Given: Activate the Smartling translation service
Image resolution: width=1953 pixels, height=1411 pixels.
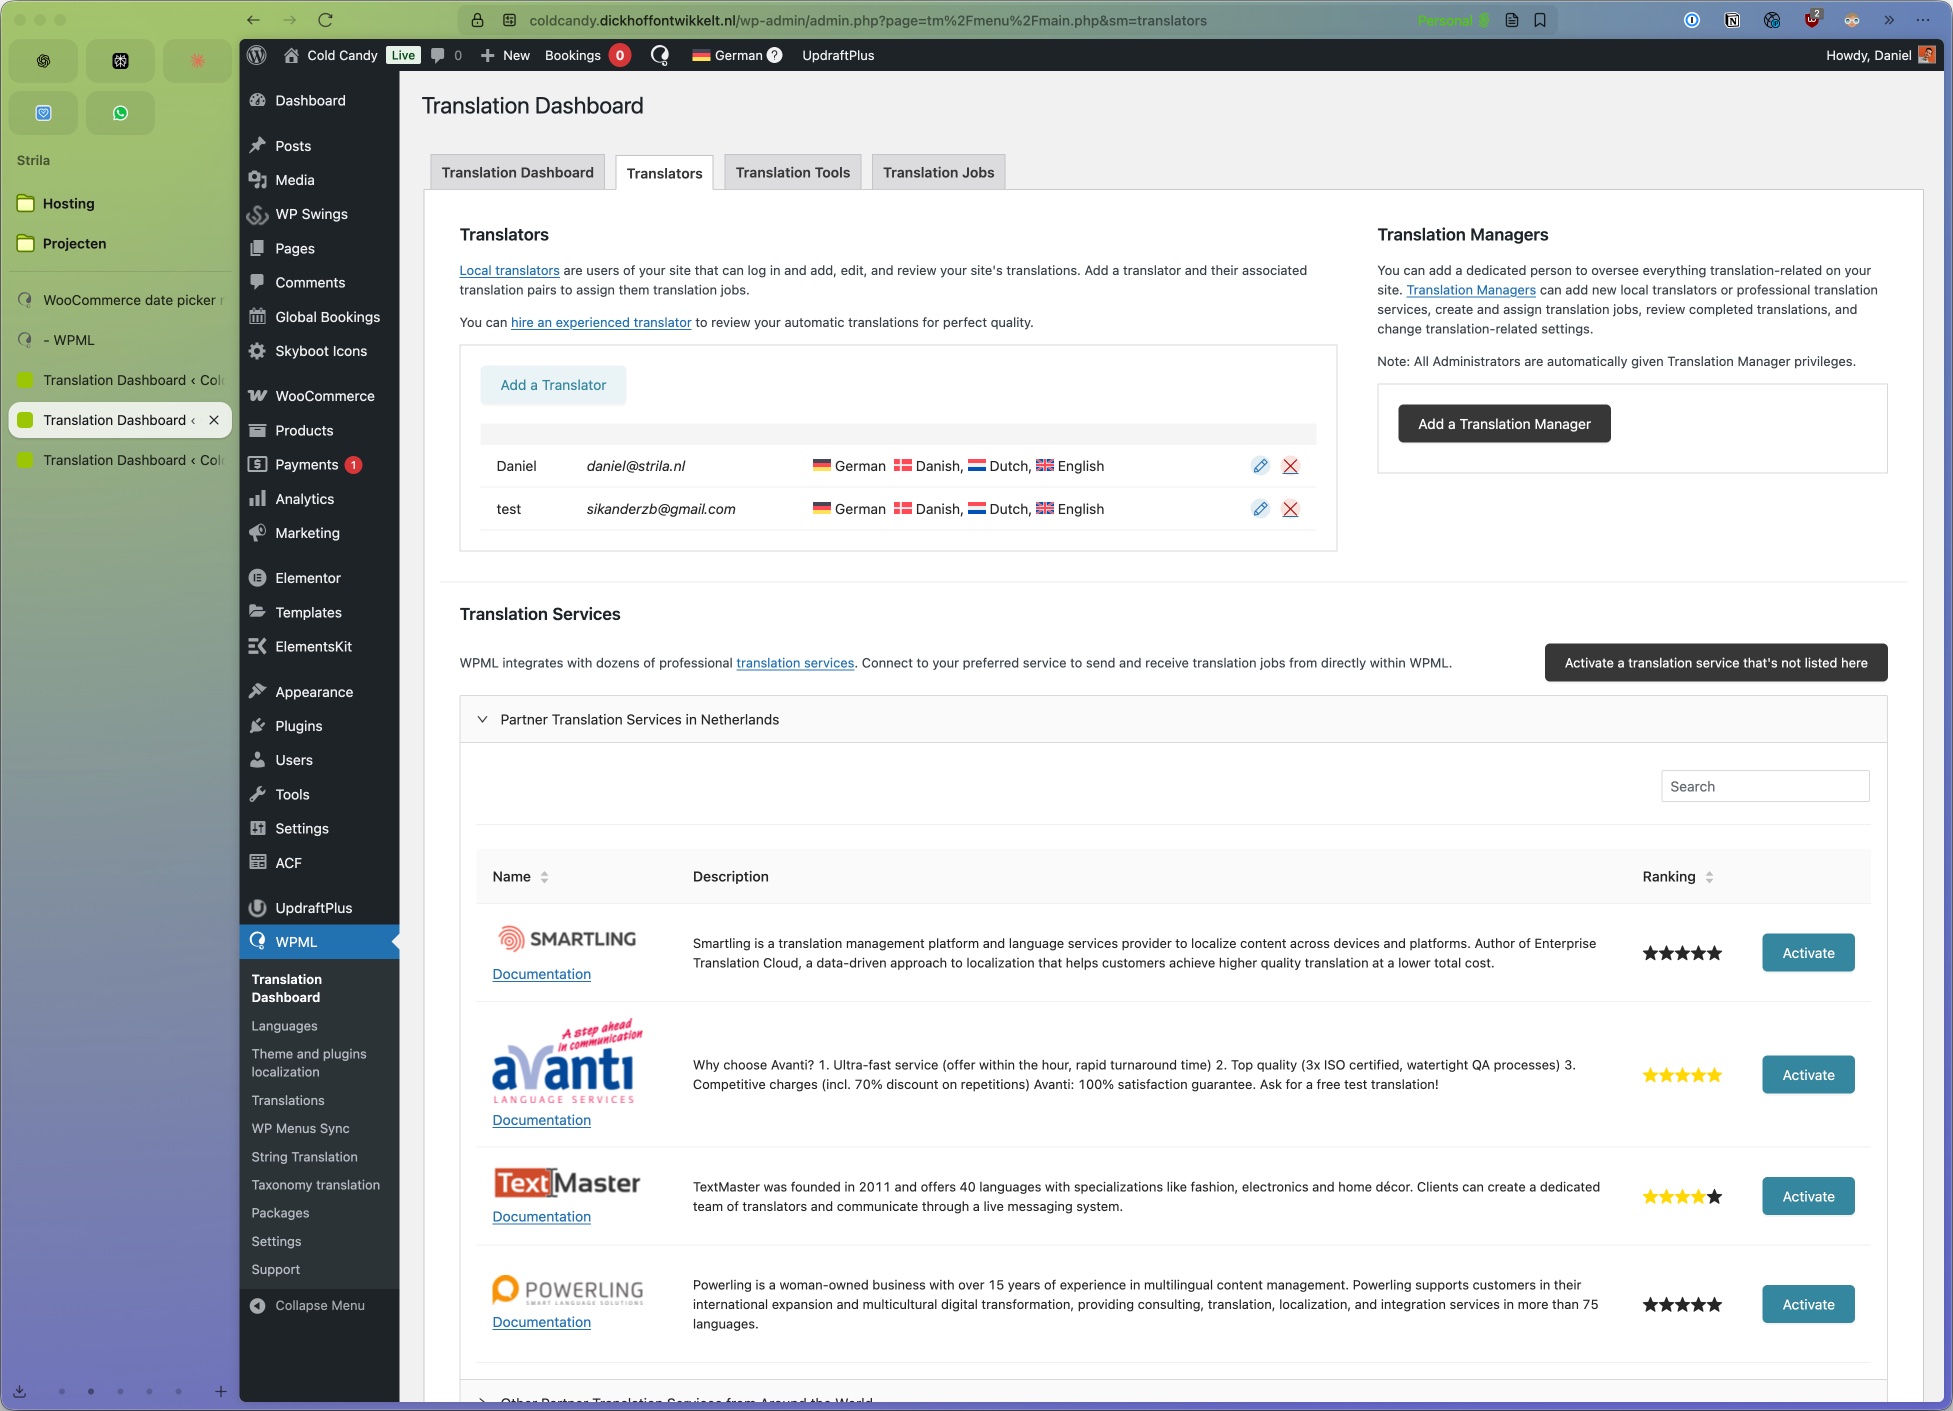Looking at the screenshot, I should pos(1807,953).
